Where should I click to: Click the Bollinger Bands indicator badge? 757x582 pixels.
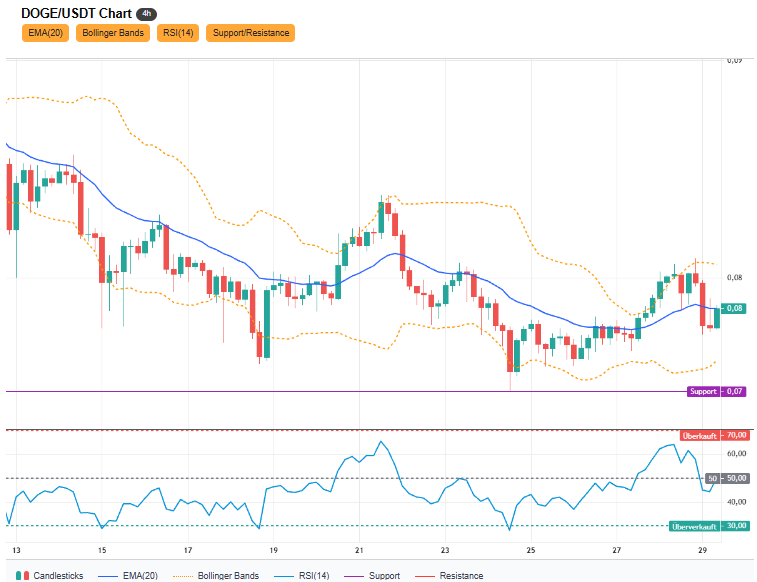tap(113, 33)
